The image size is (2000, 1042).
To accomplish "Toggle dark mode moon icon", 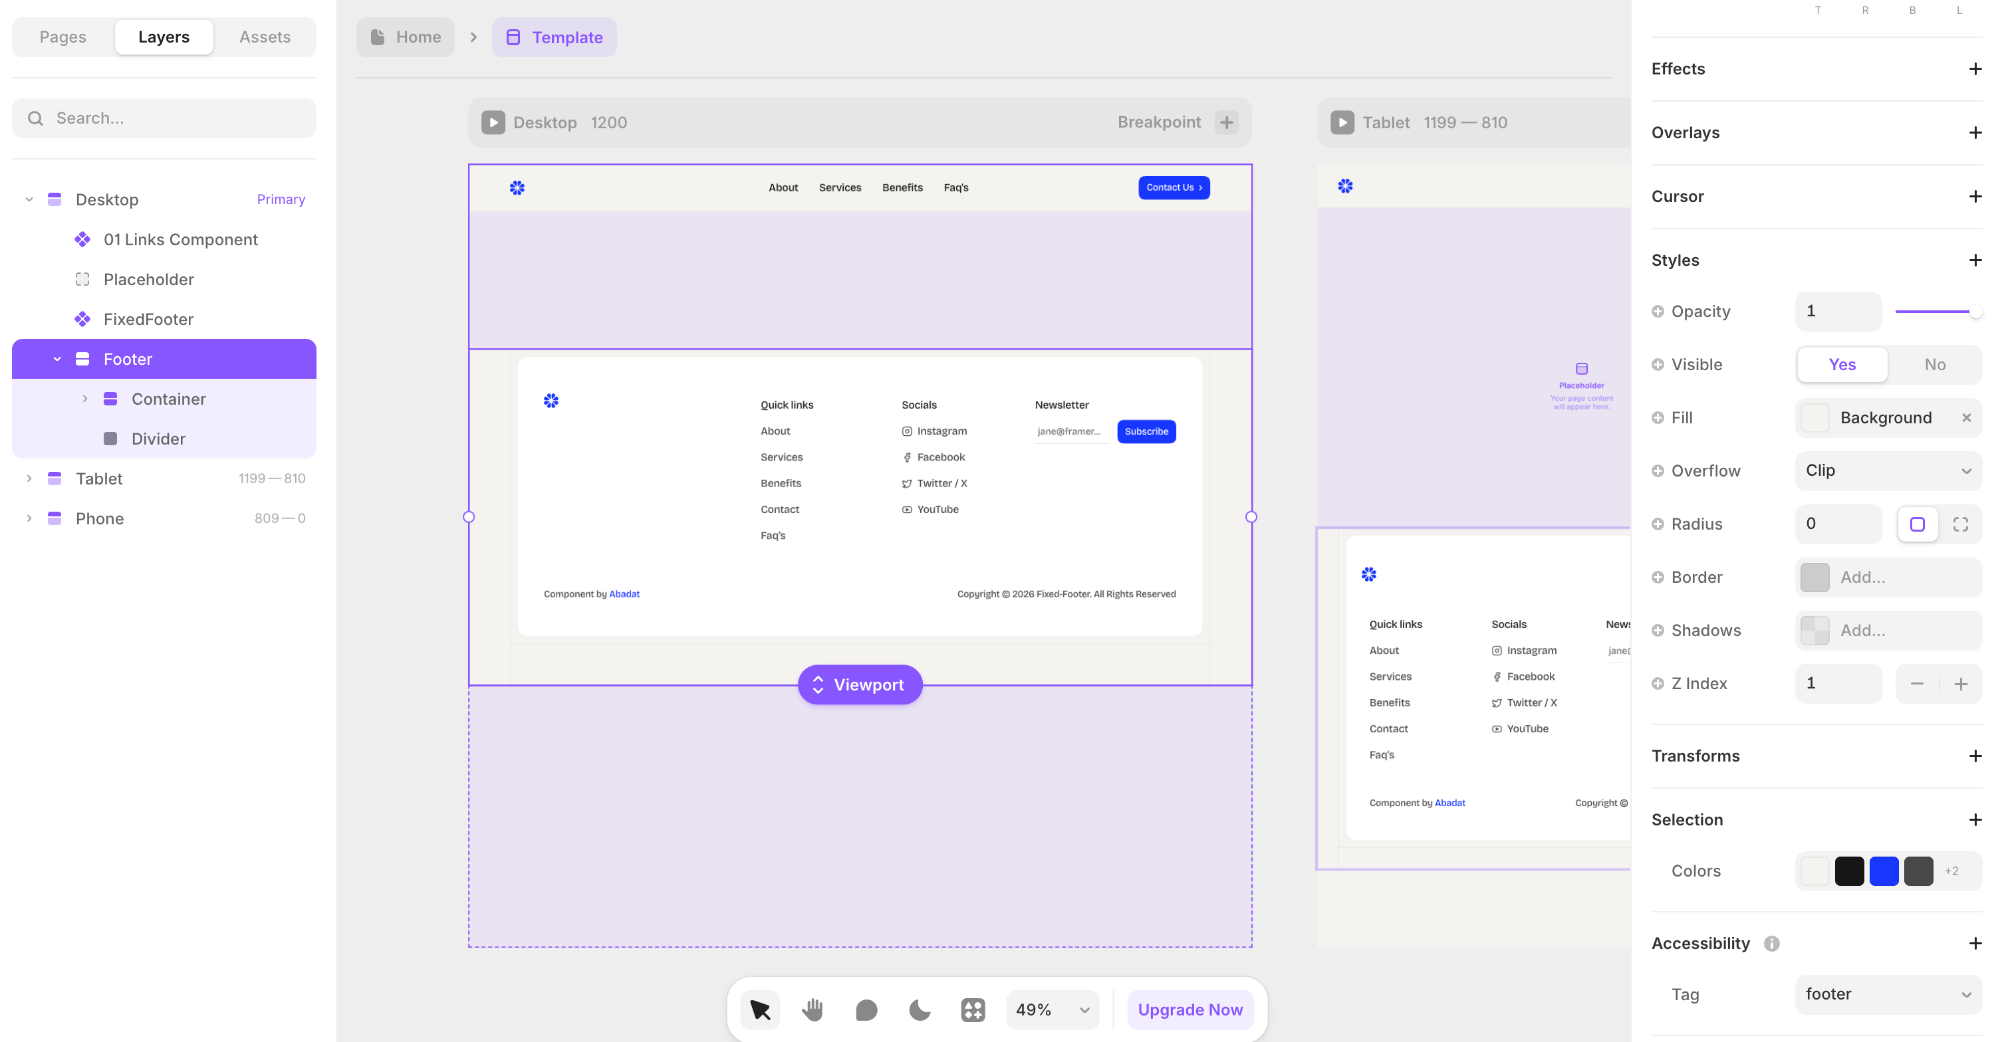I will (x=919, y=1010).
